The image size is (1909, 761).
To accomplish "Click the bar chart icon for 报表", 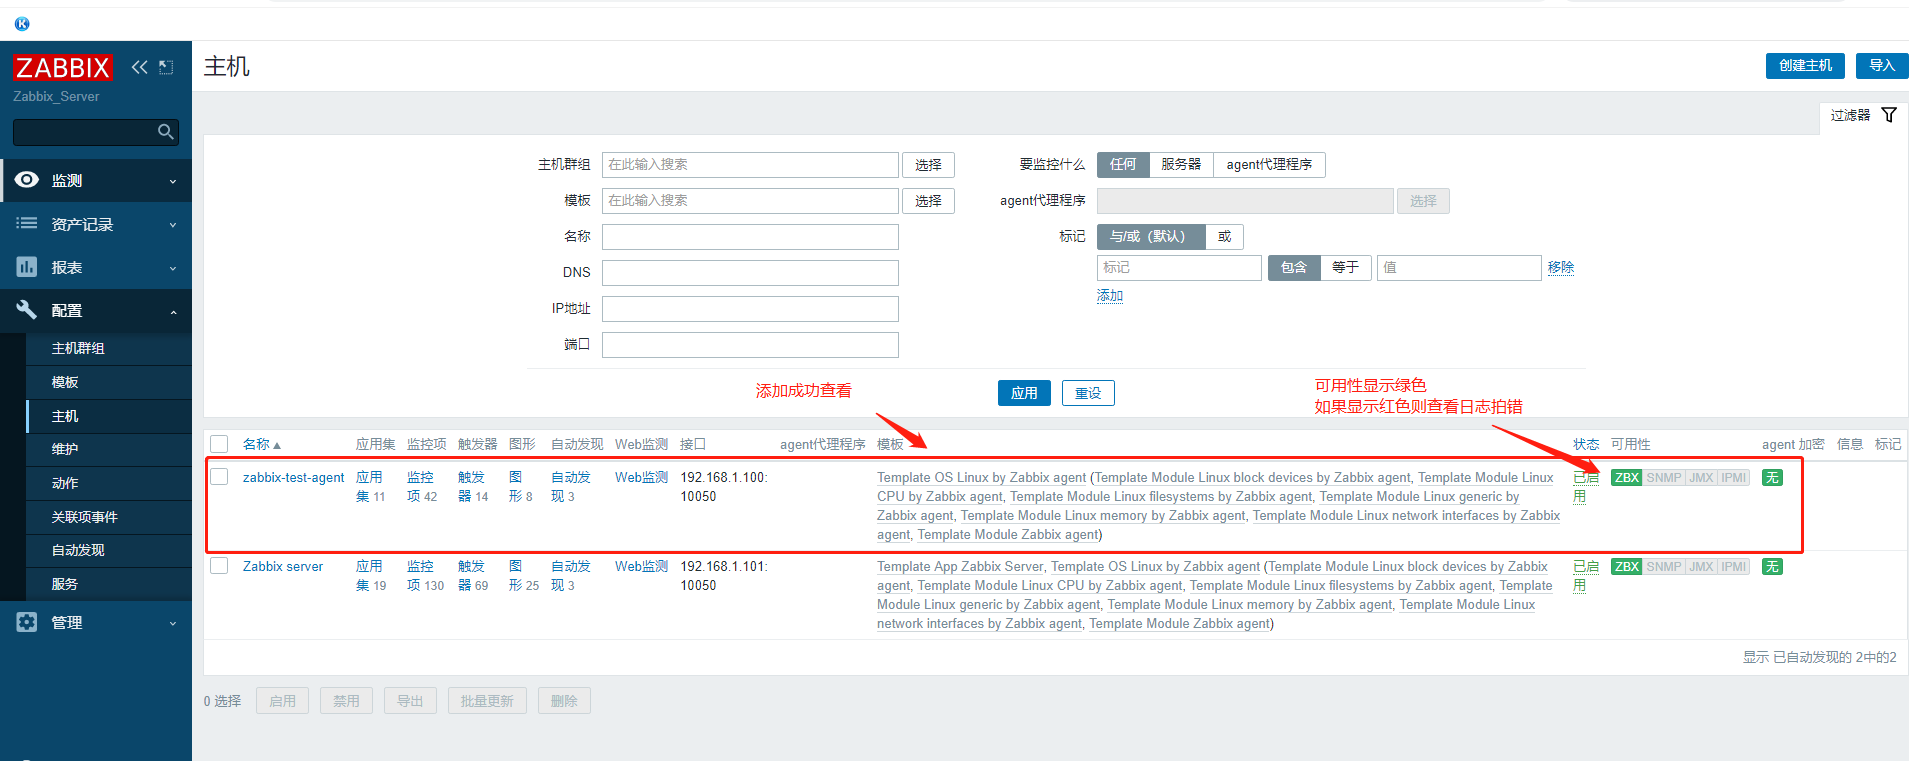I will coord(27,267).
